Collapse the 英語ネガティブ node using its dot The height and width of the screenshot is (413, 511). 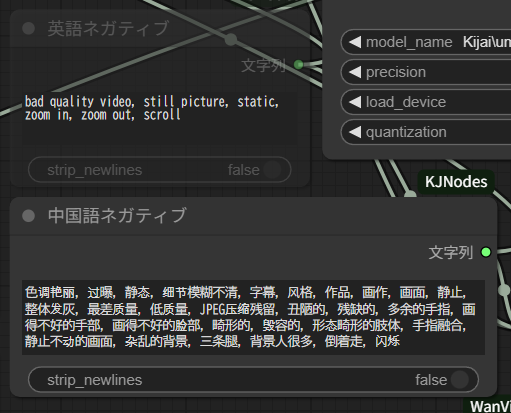28,28
